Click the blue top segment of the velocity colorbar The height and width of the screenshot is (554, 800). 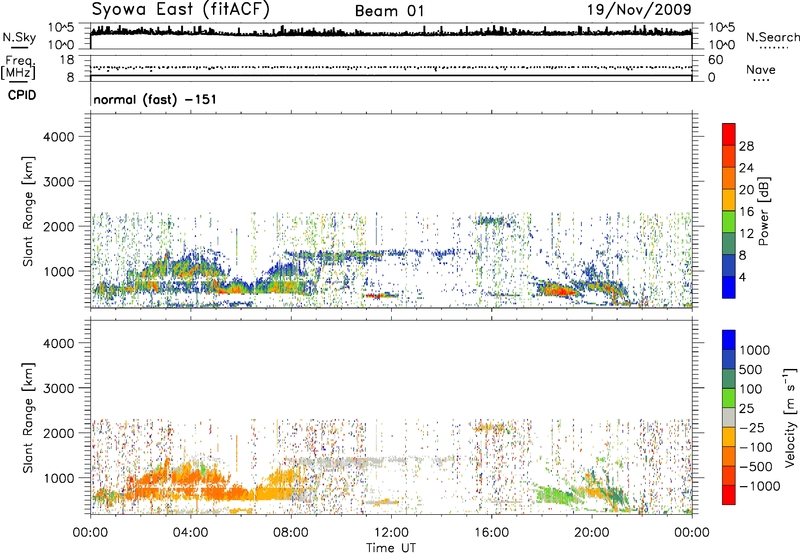[729, 340]
